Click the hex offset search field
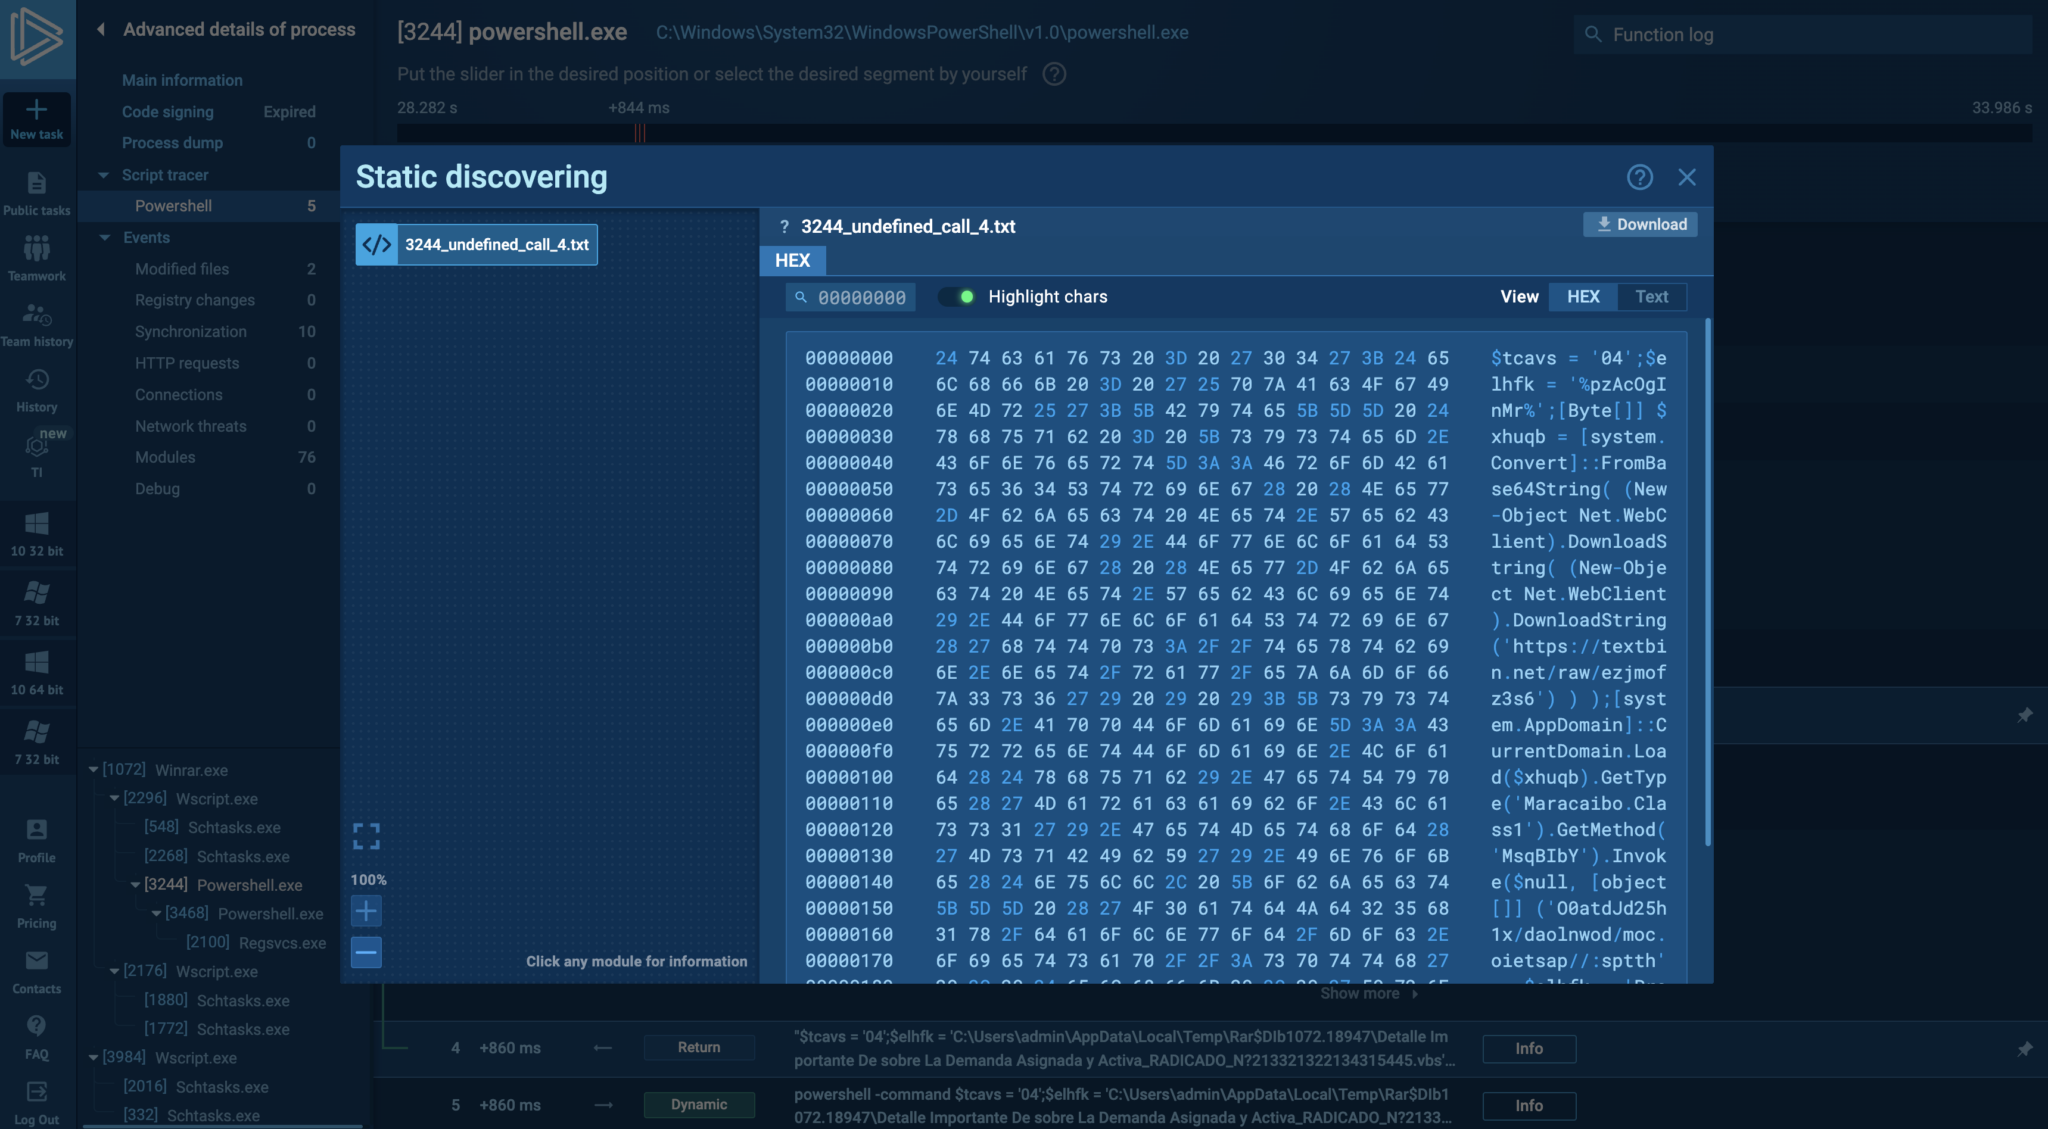 point(852,298)
